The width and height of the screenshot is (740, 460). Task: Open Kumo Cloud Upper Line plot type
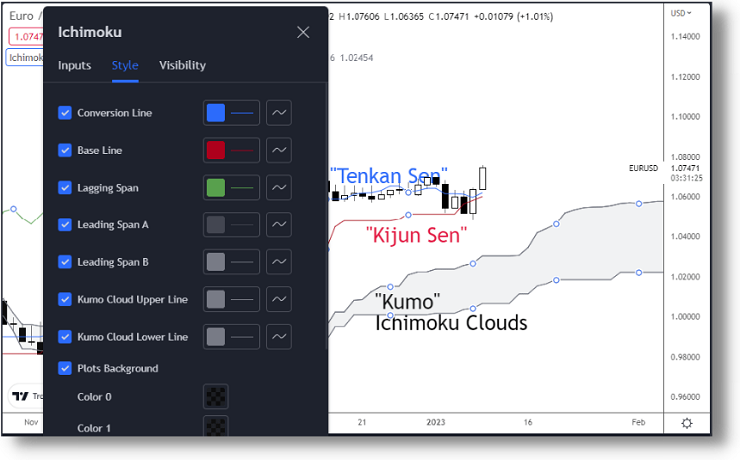click(x=279, y=299)
